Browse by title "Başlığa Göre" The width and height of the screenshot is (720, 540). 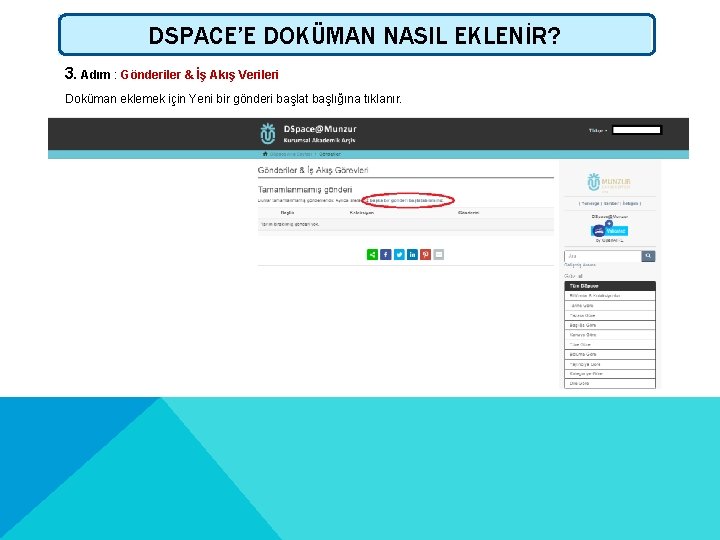tap(610, 325)
